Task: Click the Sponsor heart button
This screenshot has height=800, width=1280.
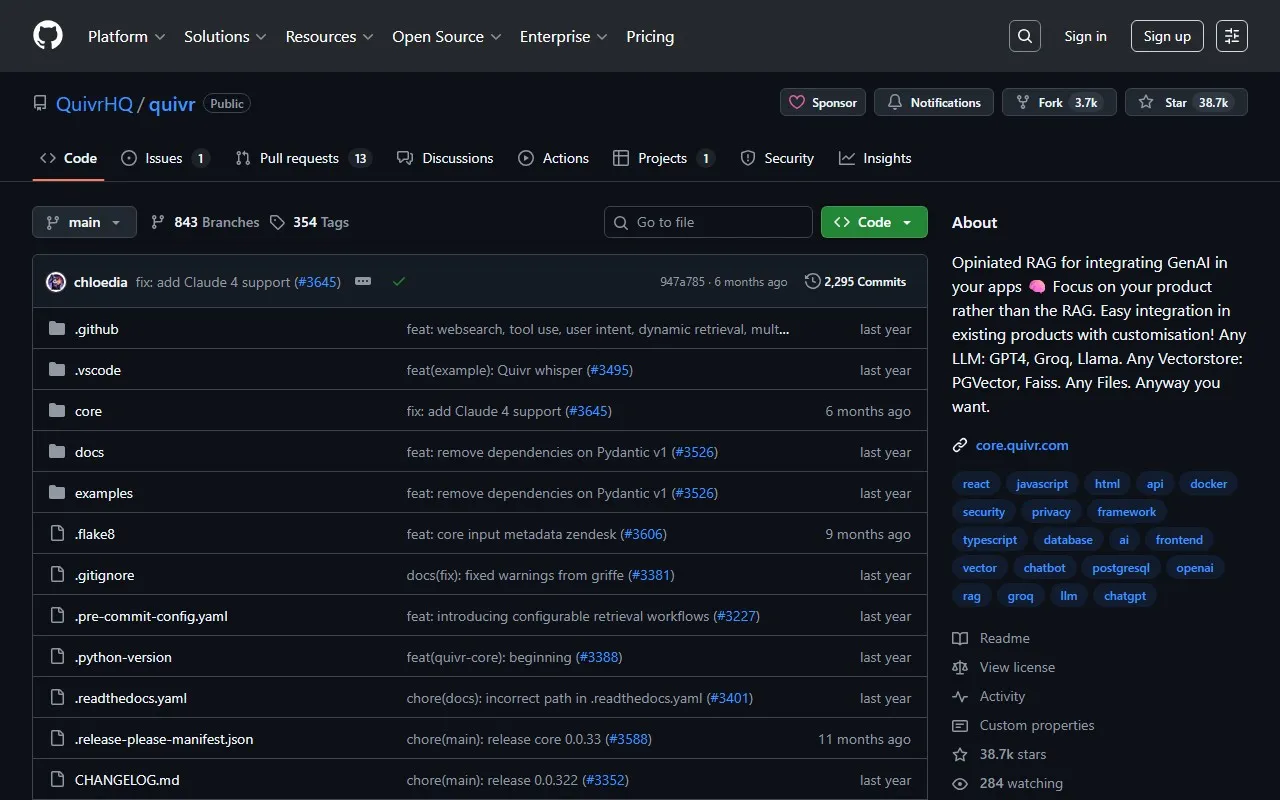Action: 823,102
